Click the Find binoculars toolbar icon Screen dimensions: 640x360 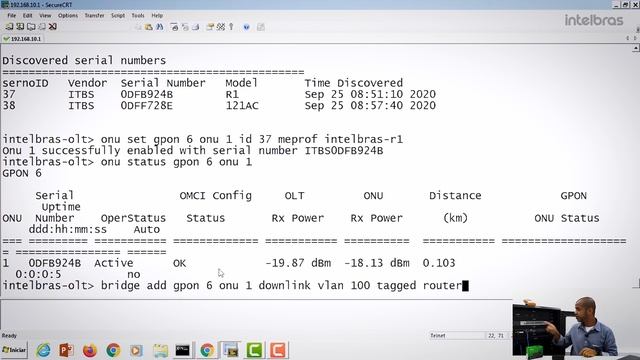pos(160,27)
